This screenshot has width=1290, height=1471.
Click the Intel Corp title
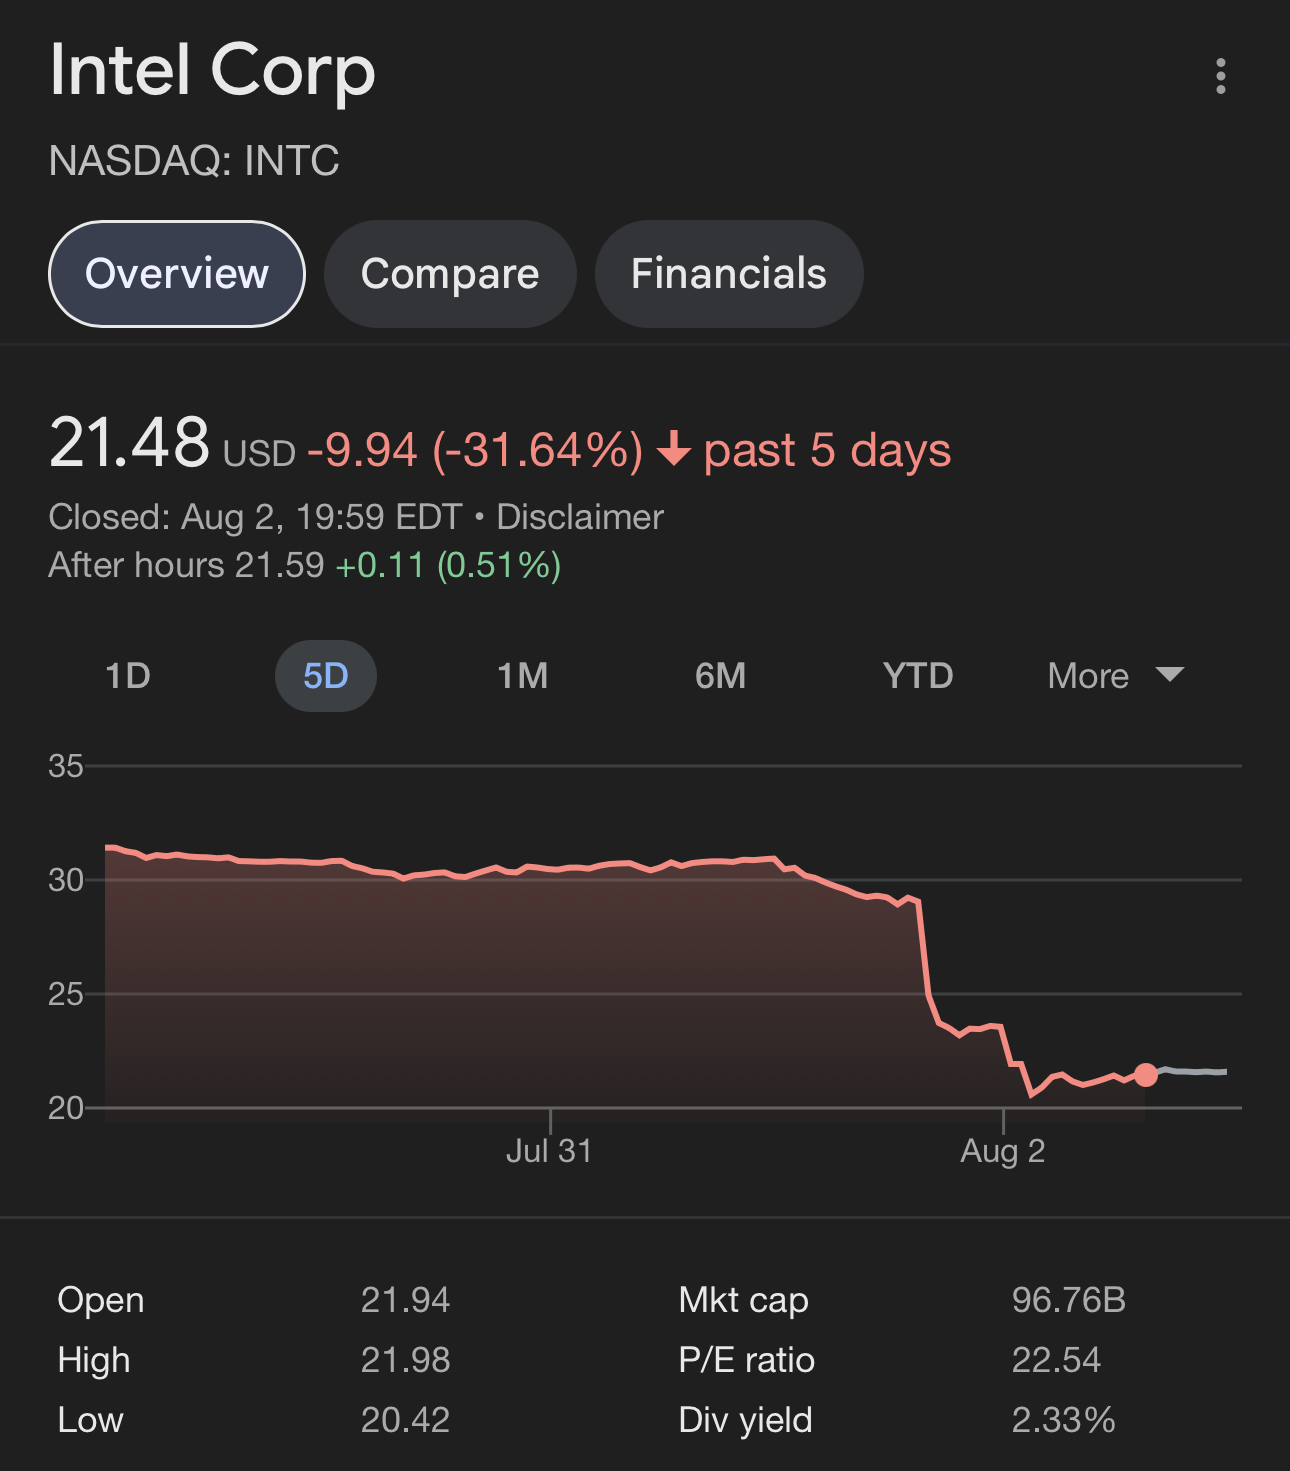pyautogui.click(x=212, y=70)
